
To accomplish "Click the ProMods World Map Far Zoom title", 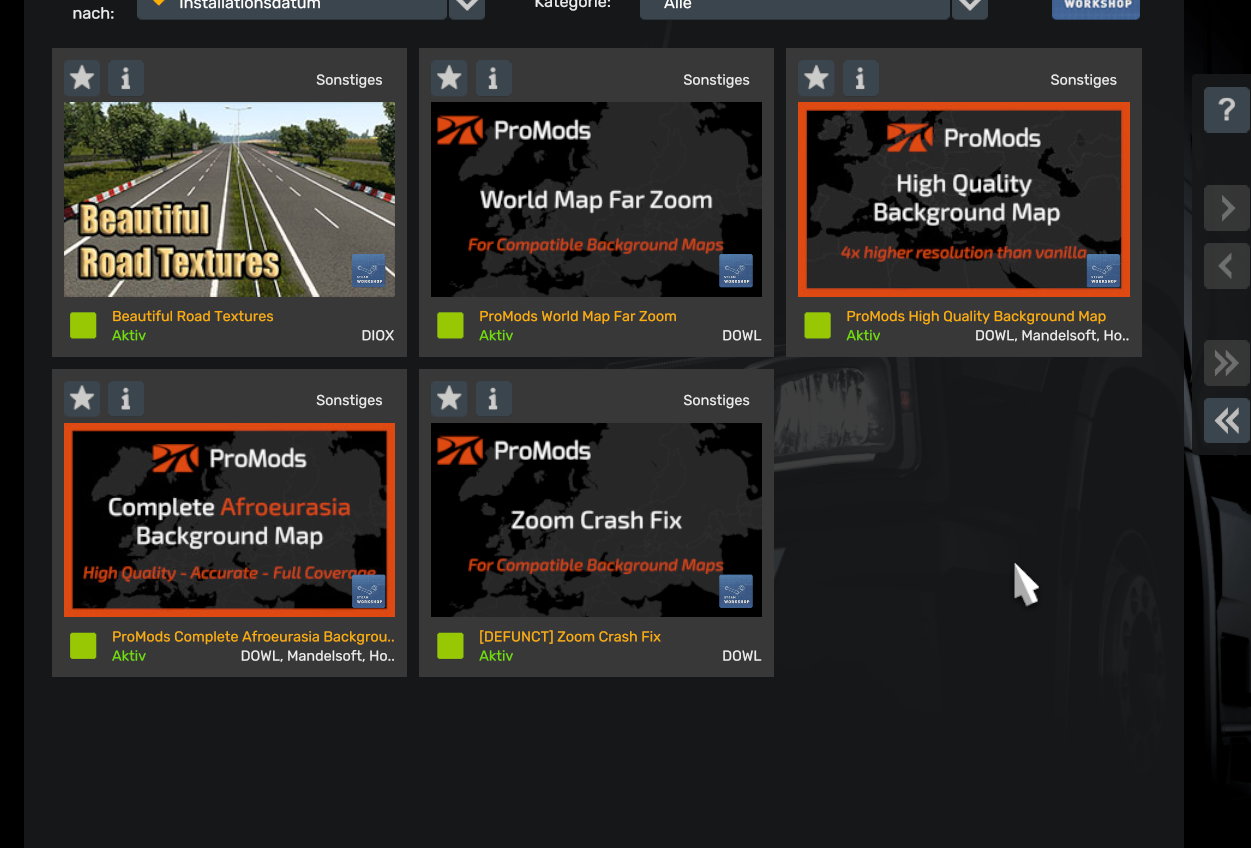I will point(578,316).
